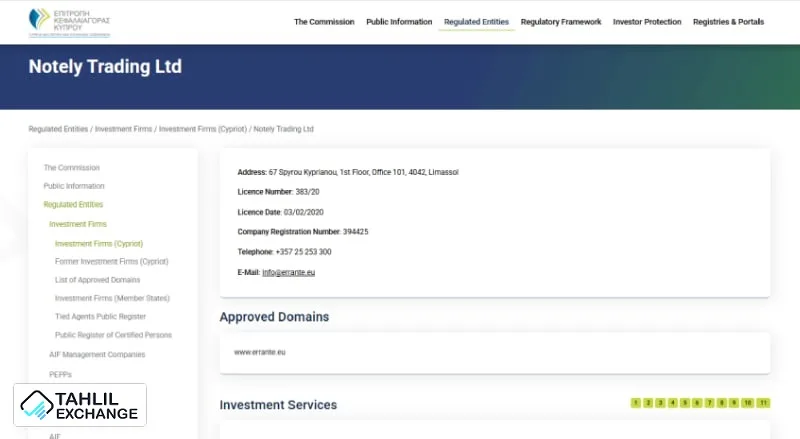The height and width of the screenshot is (439, 800).
Task: Select Tied Agents Public Register in sidebar
Action: pyautogui.click(x=100, y=317)
